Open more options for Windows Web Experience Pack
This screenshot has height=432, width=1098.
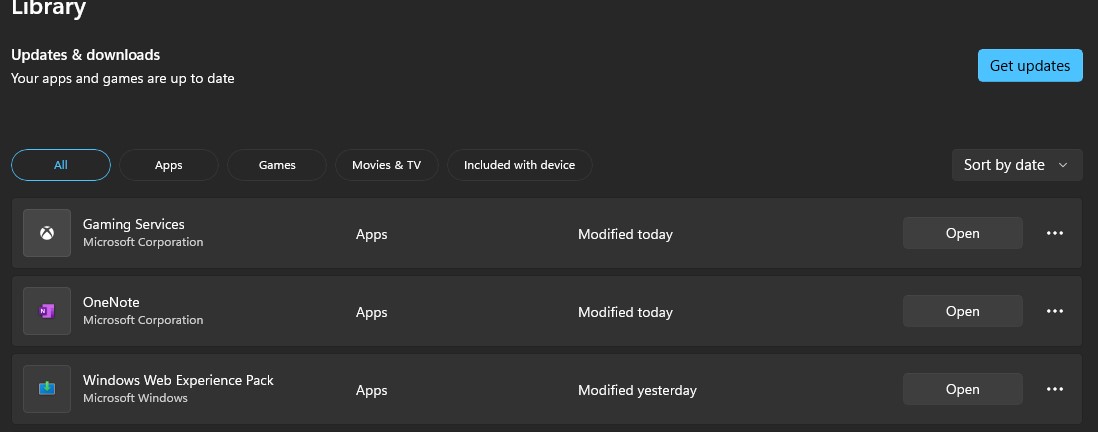pos(1054,389)
